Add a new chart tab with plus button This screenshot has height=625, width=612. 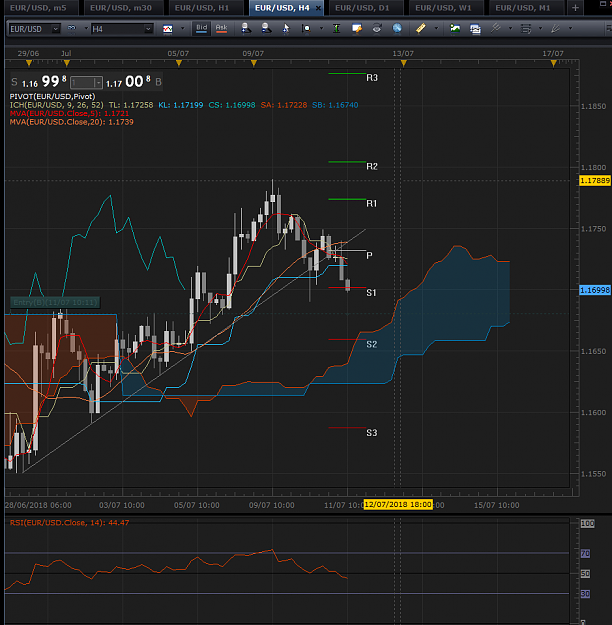(575, 8)
